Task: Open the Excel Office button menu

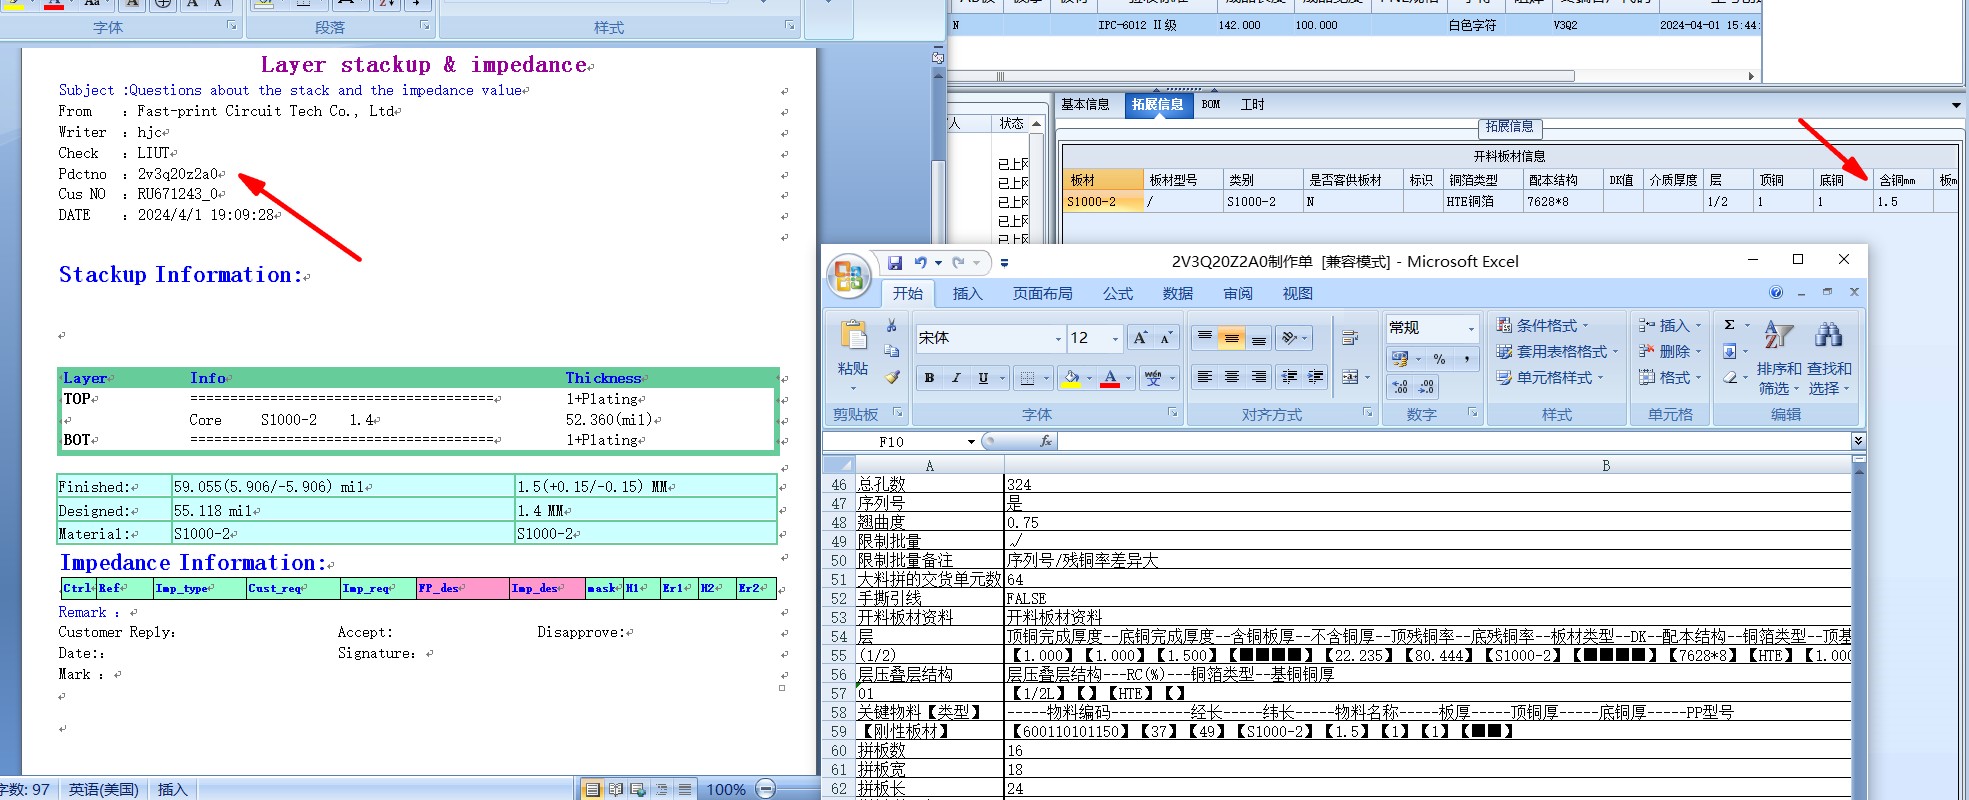Action: click(x=849, y=276)
